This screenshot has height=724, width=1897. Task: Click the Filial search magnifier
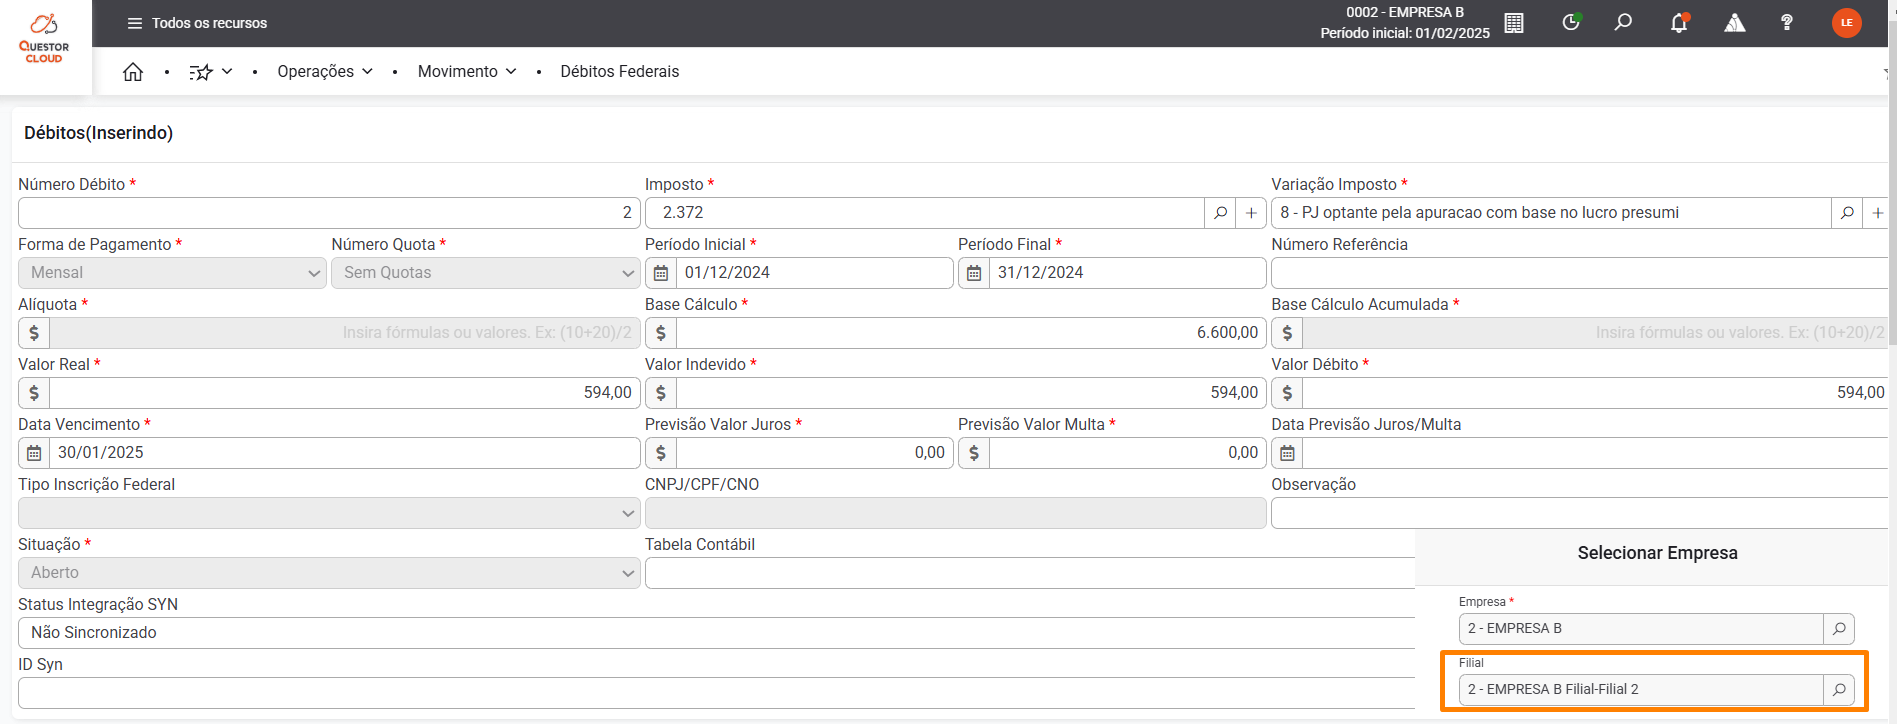click(x=1839, y=689)
